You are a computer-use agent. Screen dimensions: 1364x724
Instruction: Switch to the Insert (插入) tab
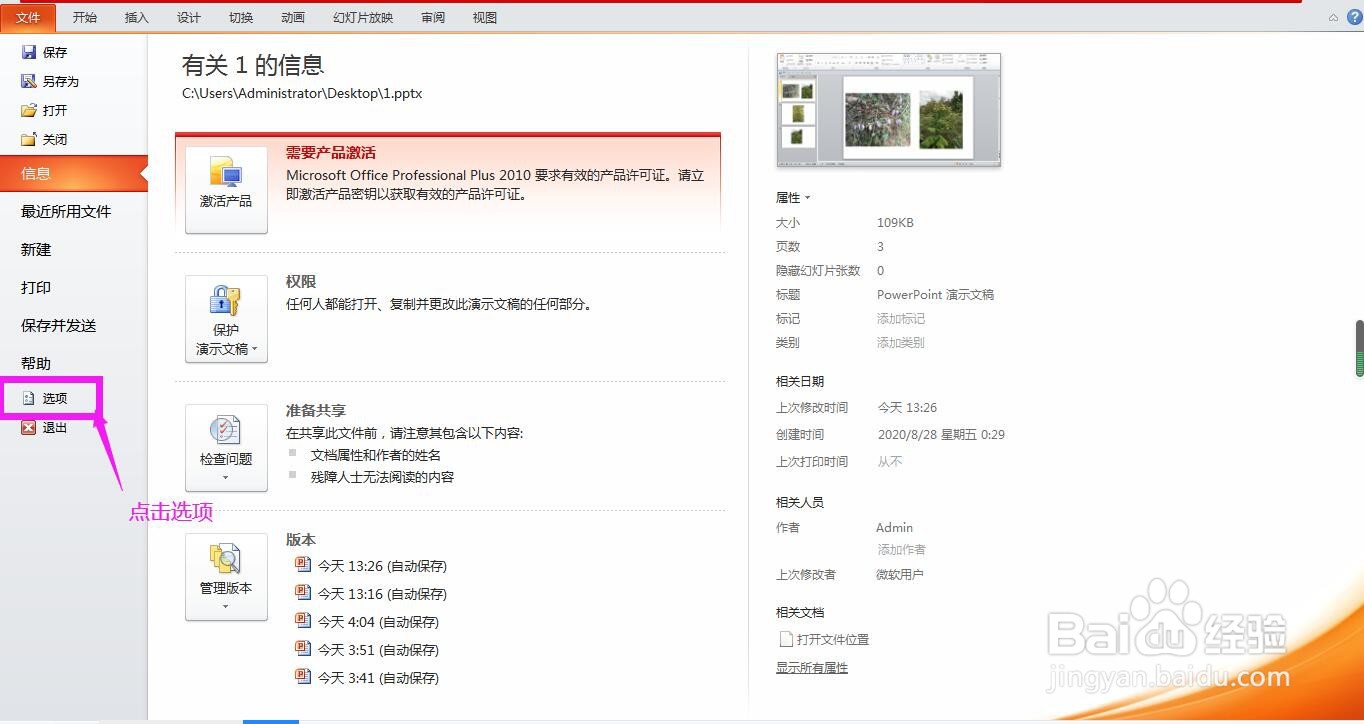pos(137,18)
